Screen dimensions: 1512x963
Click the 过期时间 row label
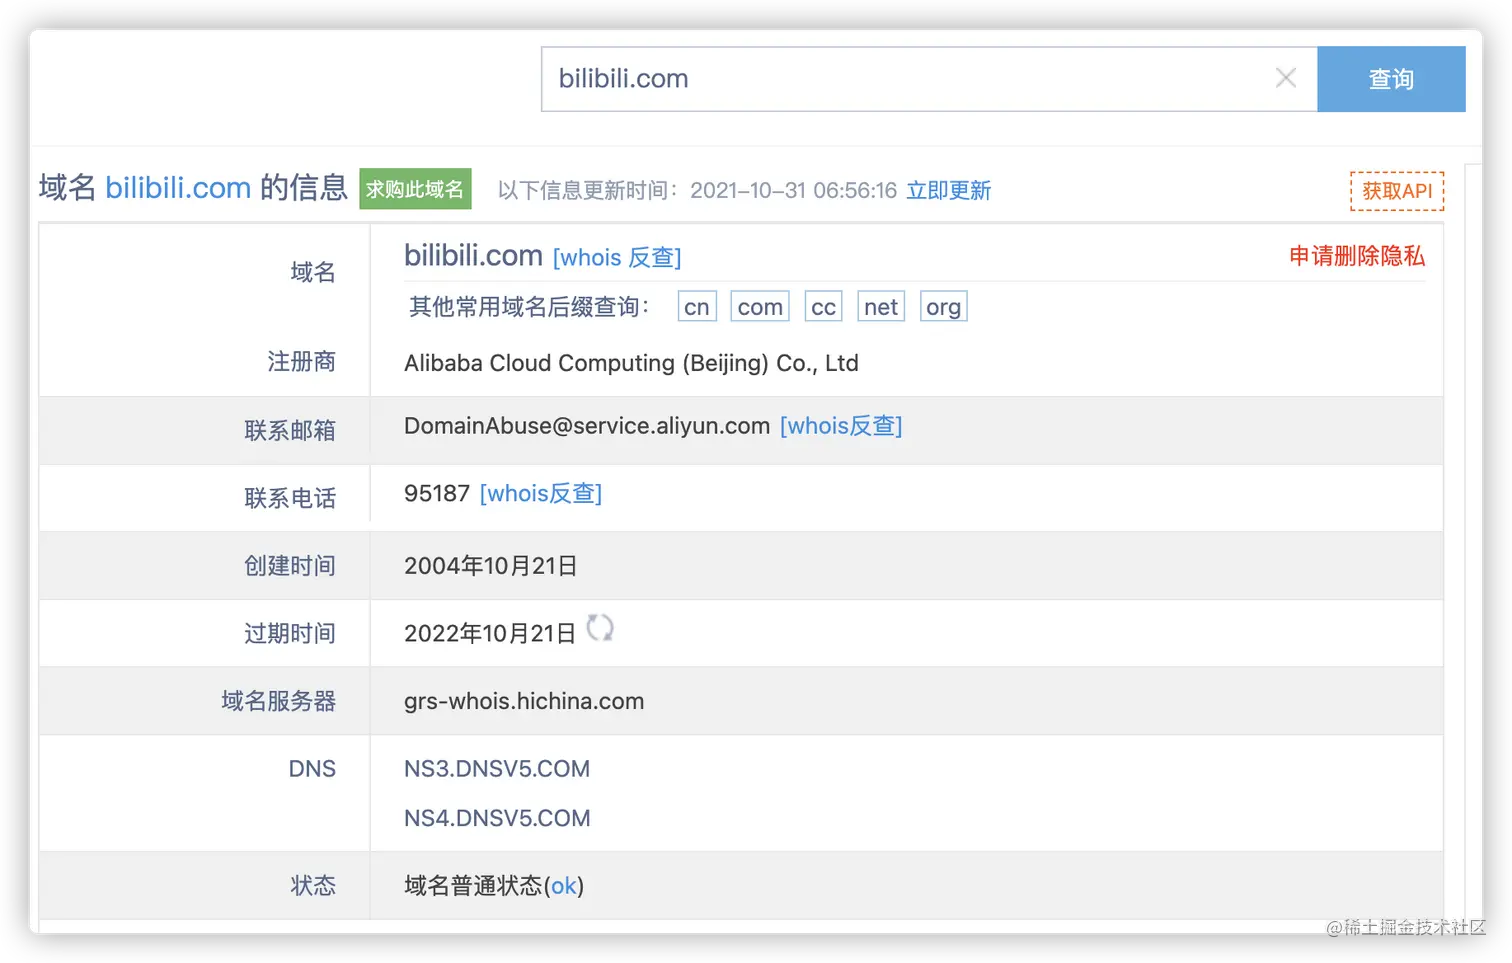point(290,634)
